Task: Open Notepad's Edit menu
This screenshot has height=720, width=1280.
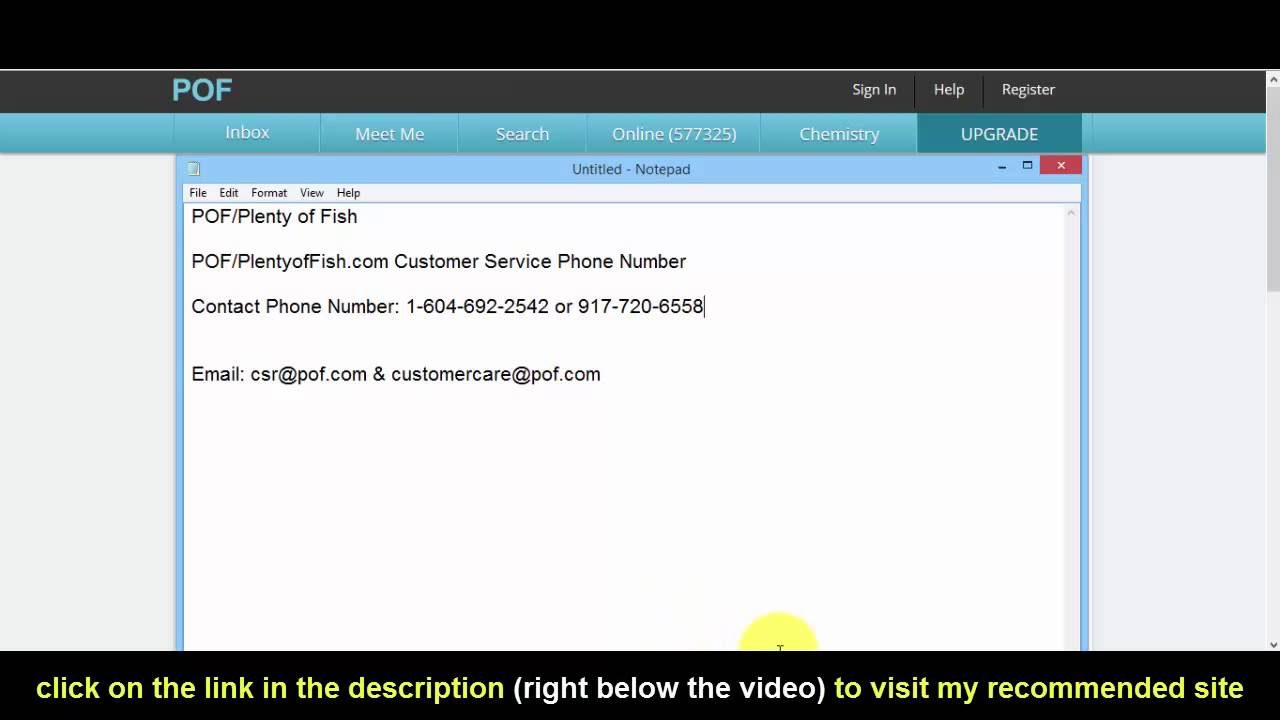Action: [x=229, y=193]
